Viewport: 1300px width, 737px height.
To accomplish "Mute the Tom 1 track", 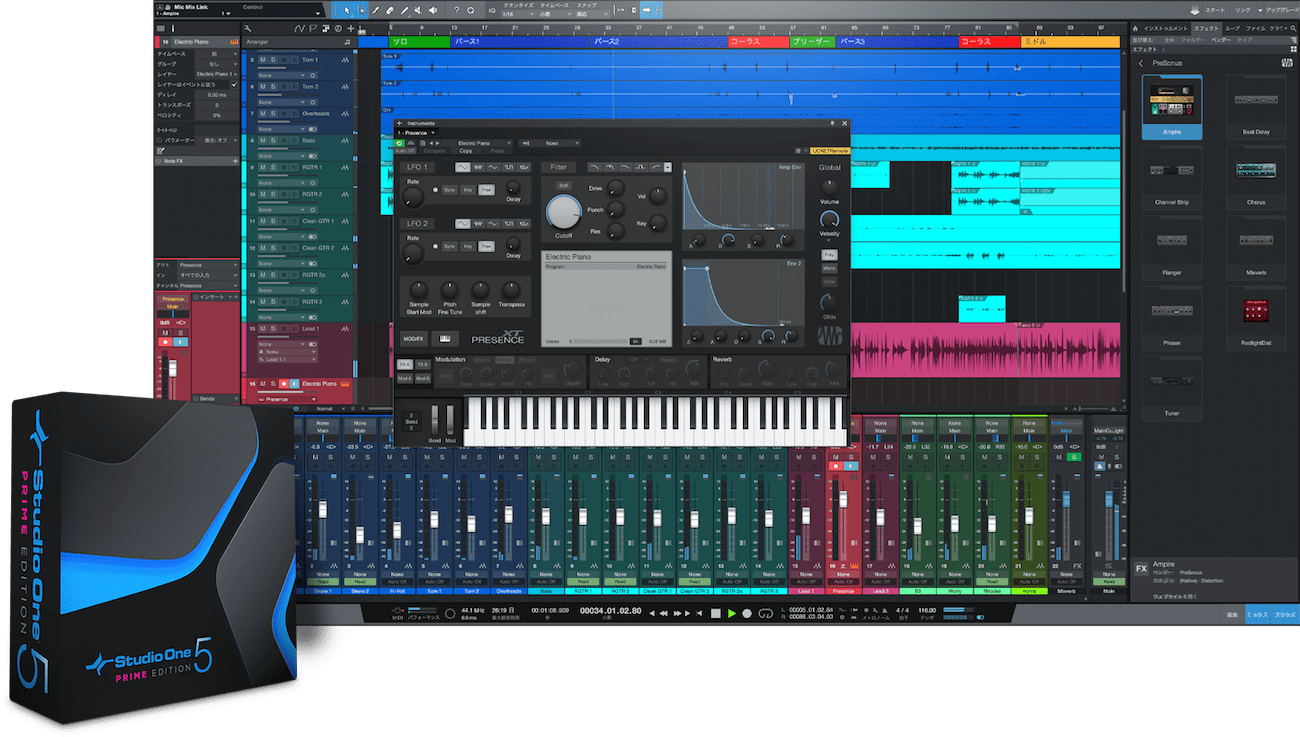I will [x=263, y=60].
